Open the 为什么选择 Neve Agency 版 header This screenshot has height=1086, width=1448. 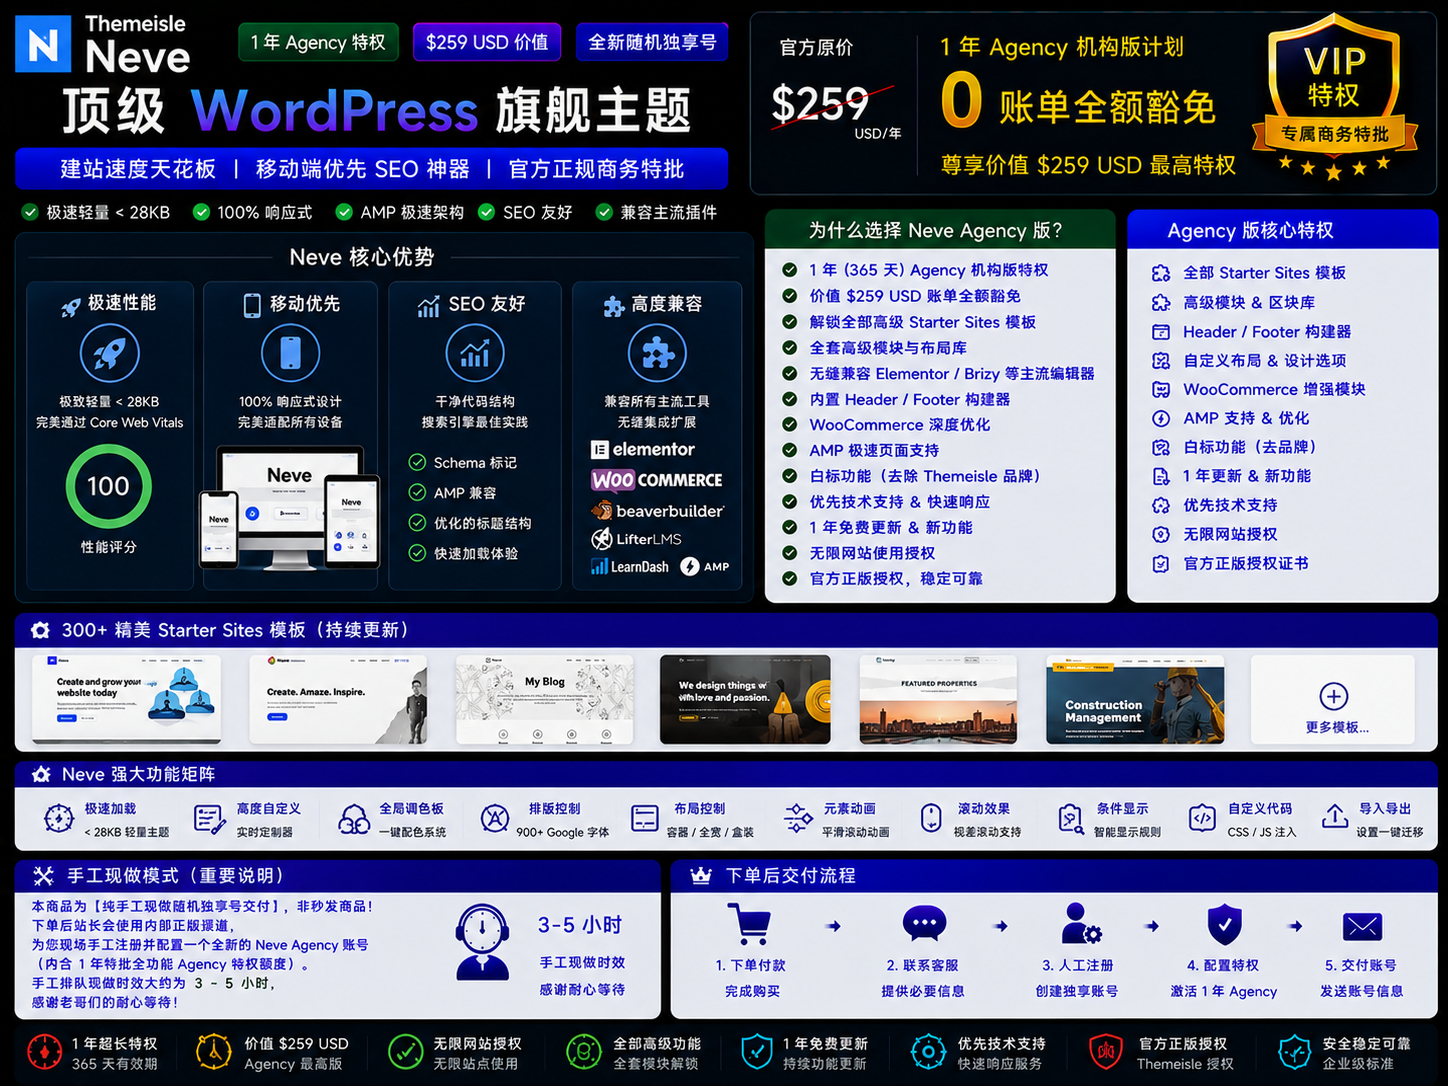tap(940, 230)
